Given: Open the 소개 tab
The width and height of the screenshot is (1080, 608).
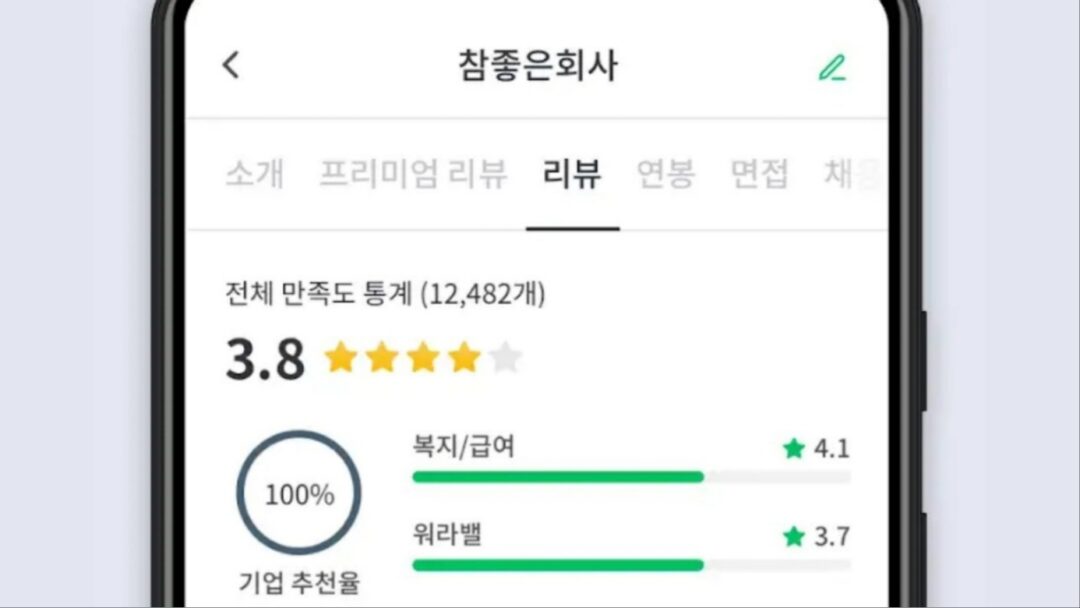Looking at the screenshot, I should click(x=254, y=174).
